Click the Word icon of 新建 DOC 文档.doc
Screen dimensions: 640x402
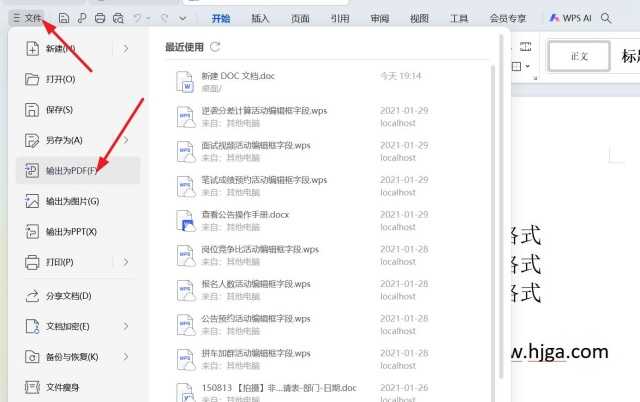185,82
